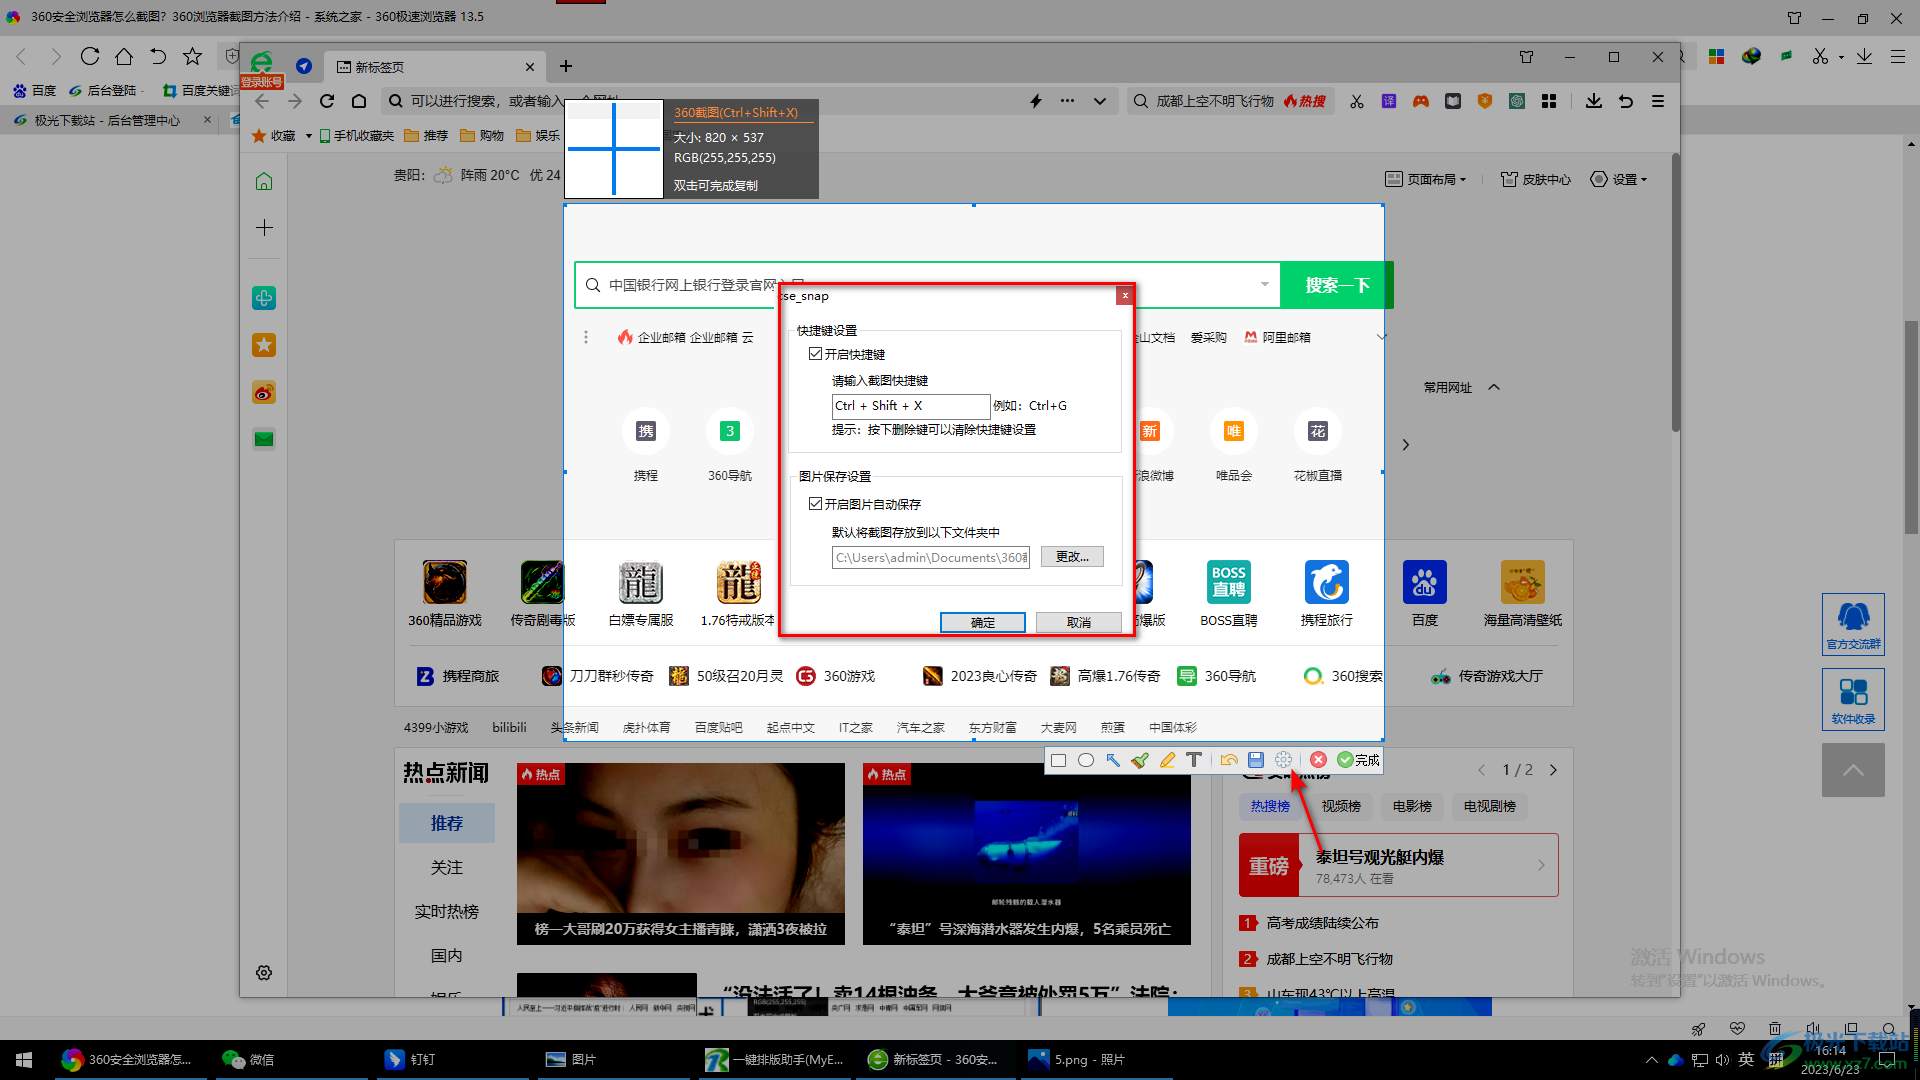Expand the address bar dropdown chevron
The height and width of the screenshot is (1080, 1920).
(x=1100, y=101)
